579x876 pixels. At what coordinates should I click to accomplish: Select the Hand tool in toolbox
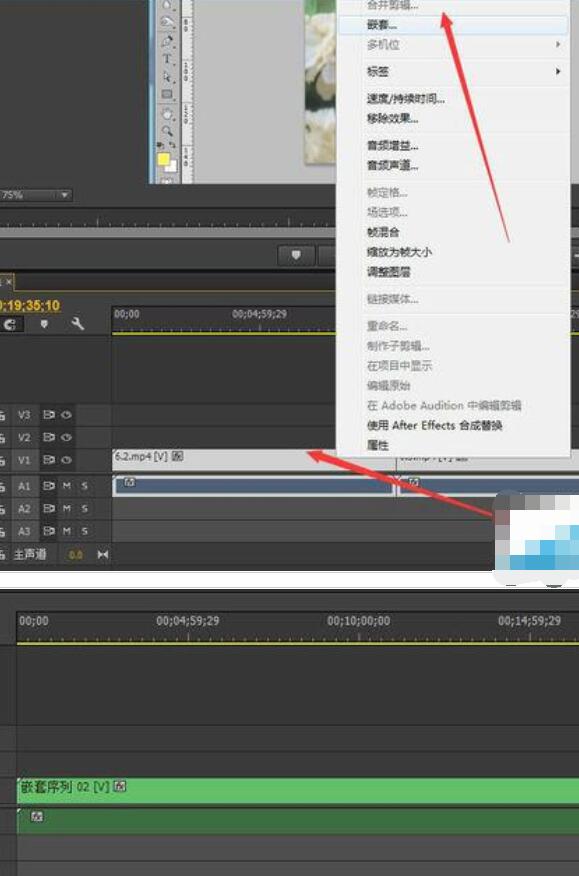pyautogui.click(x=167, y=113)
